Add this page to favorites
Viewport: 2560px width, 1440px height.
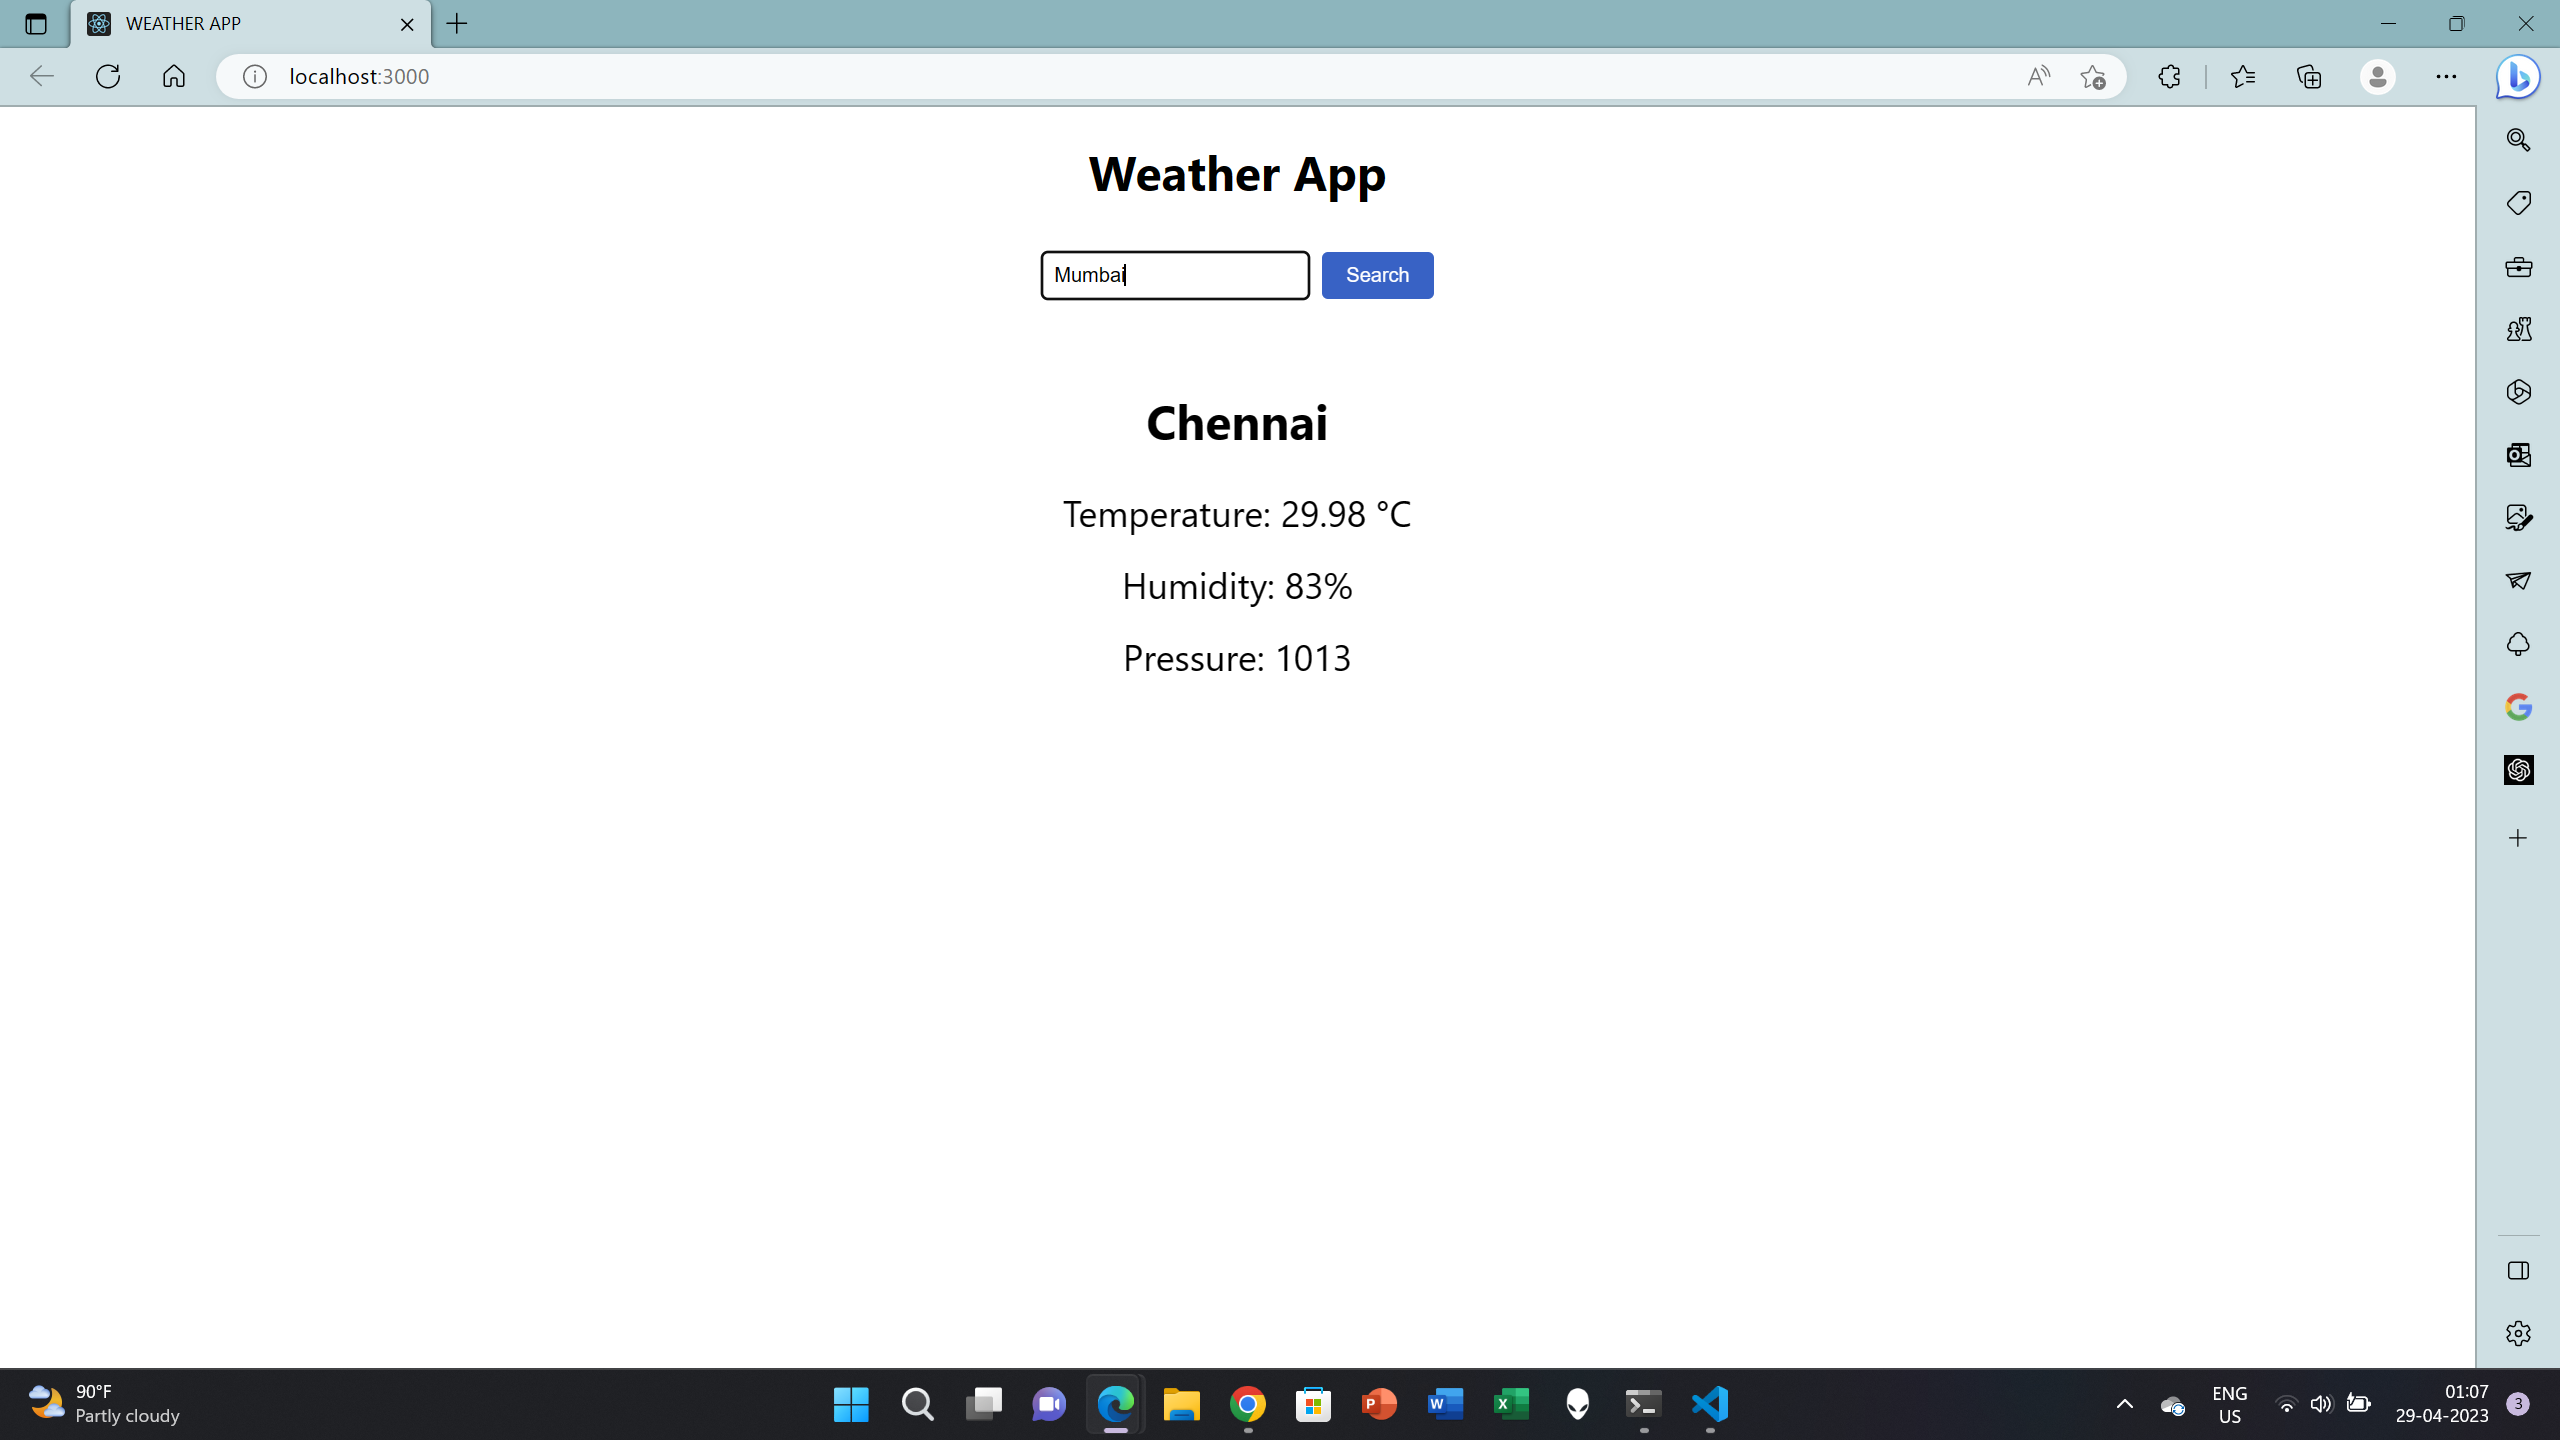coord(2093,76)
